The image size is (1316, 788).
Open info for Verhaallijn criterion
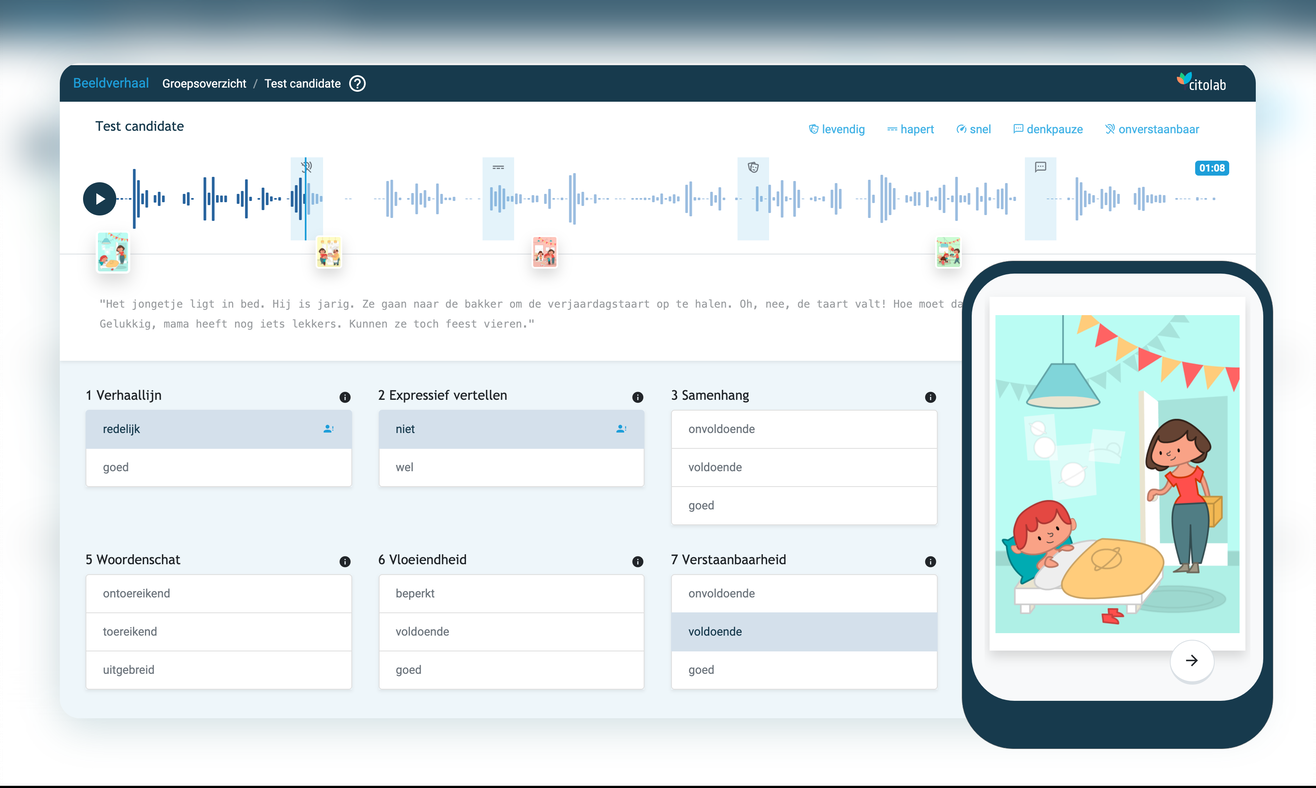345,397
